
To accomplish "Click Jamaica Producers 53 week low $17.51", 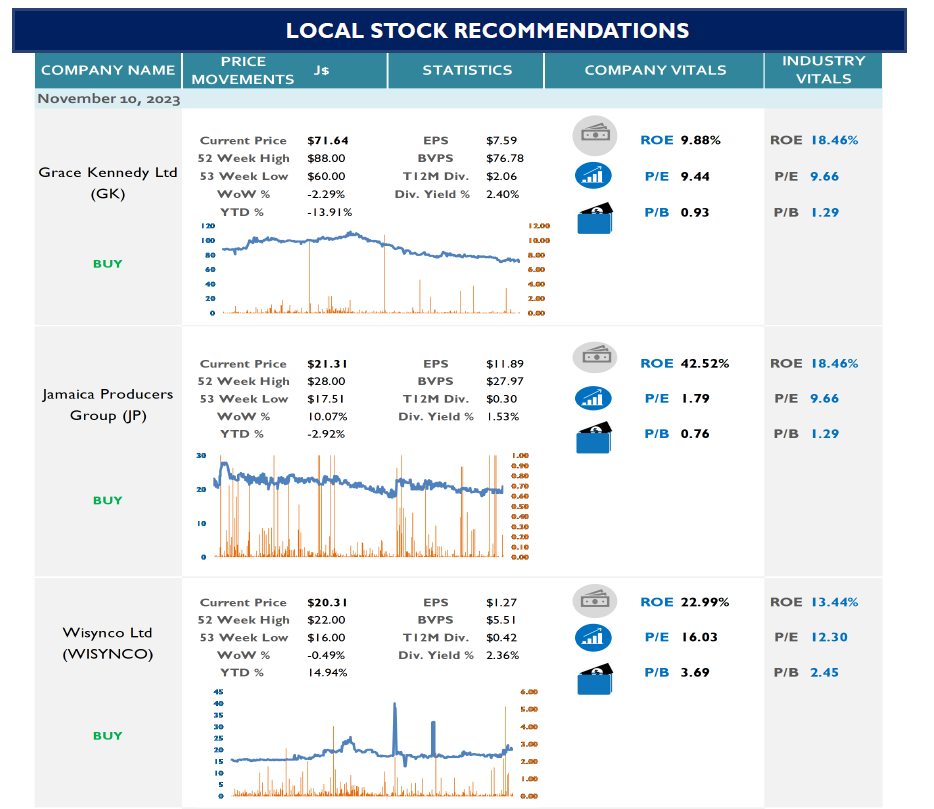I will (325, 399).
